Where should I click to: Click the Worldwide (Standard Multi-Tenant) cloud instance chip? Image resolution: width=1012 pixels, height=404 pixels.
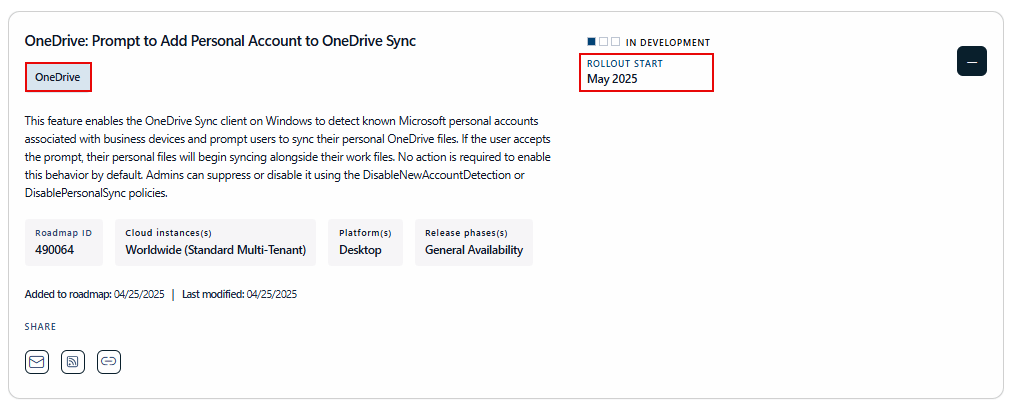coord(215,242)
